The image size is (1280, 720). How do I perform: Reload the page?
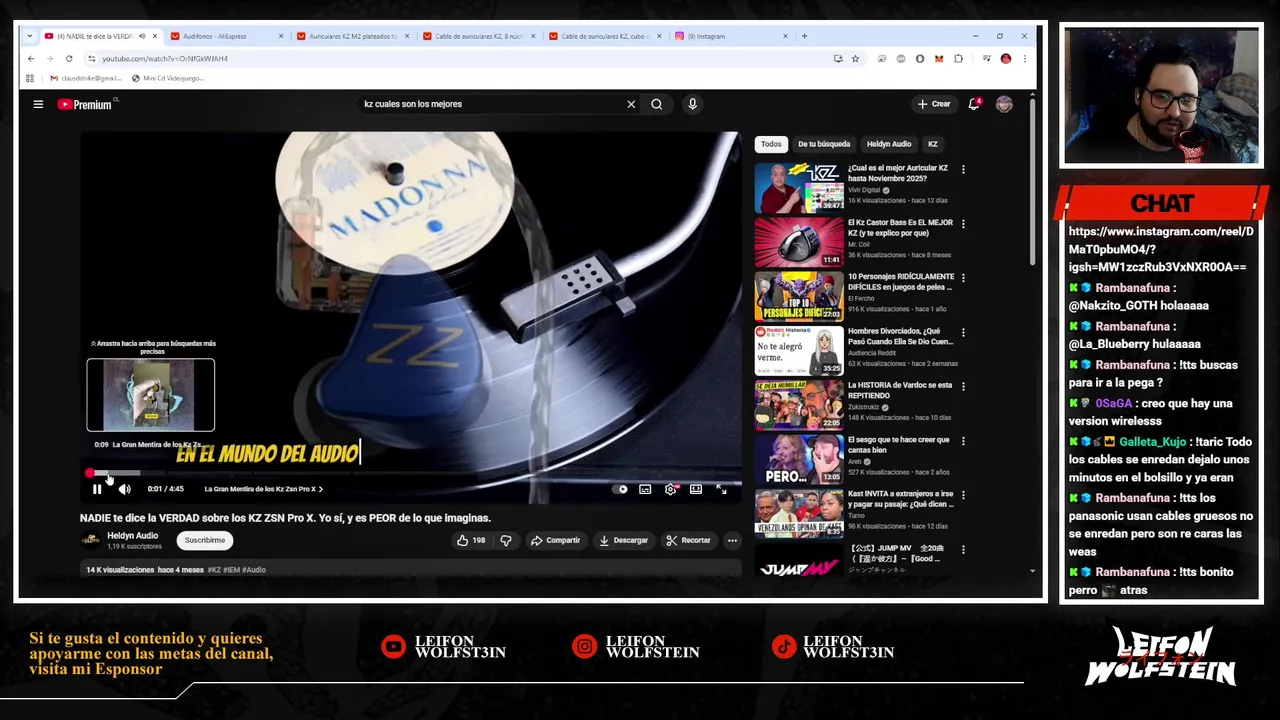[69, 59]
